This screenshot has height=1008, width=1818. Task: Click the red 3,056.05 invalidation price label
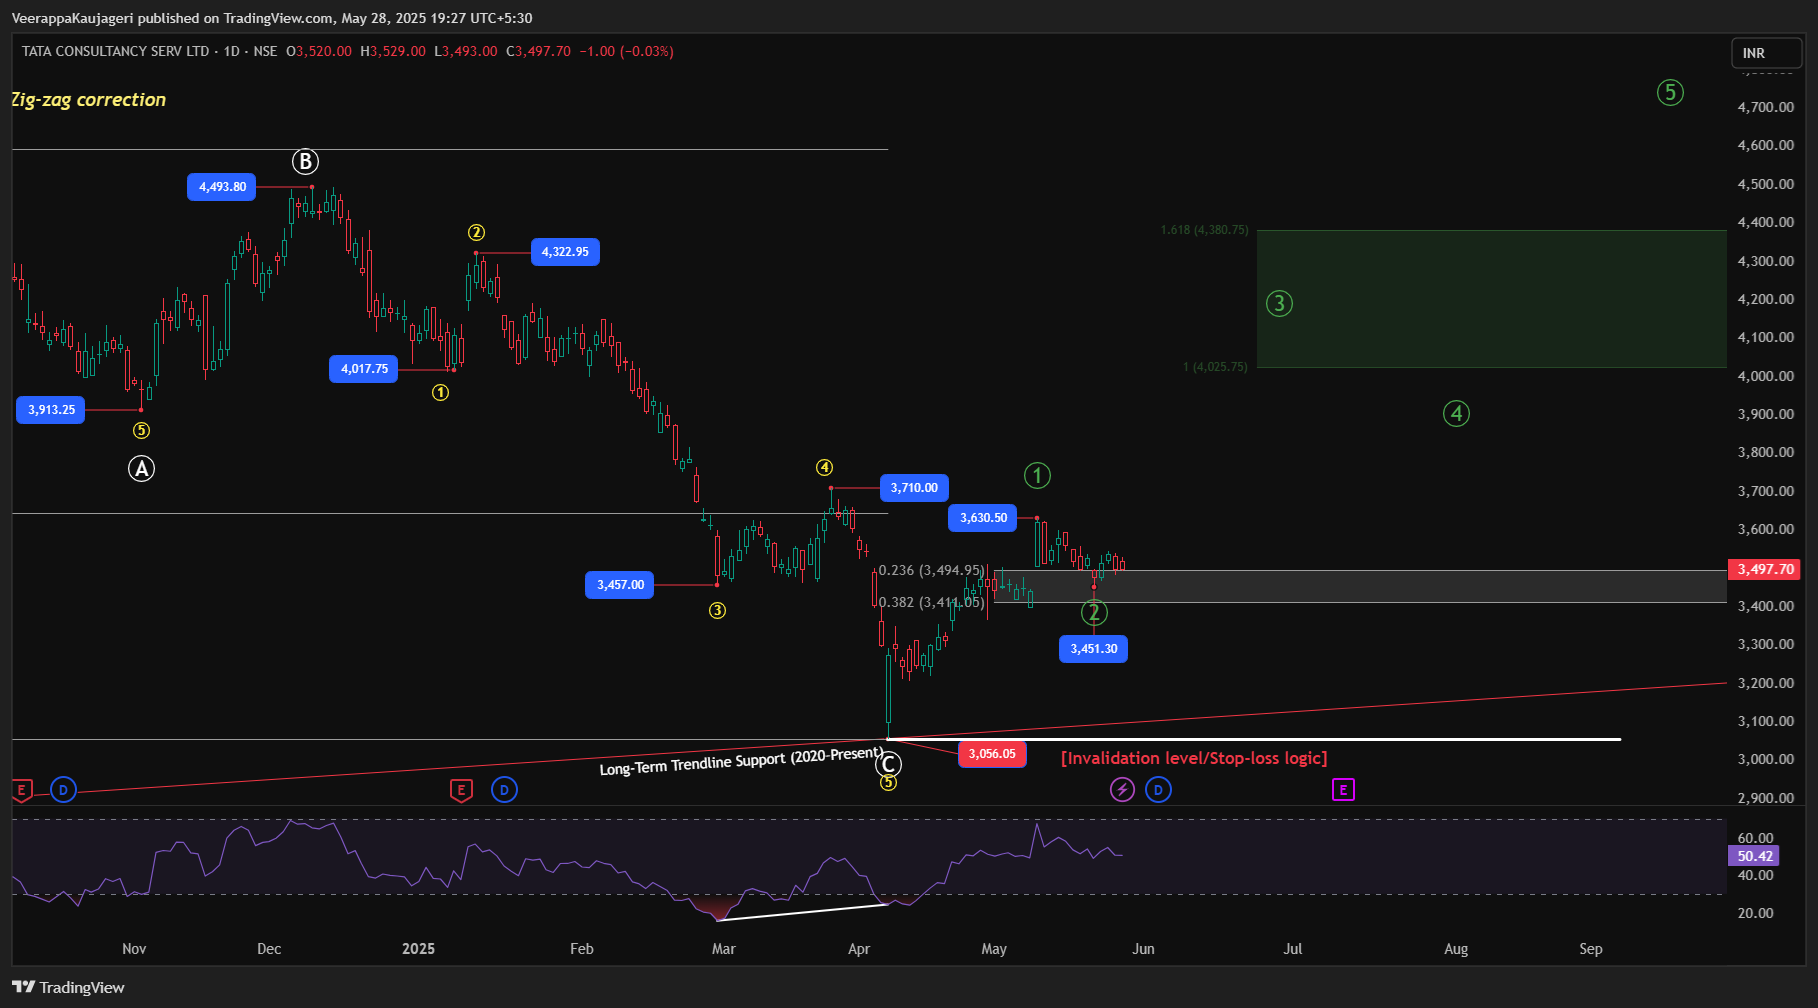coord(992,754)
